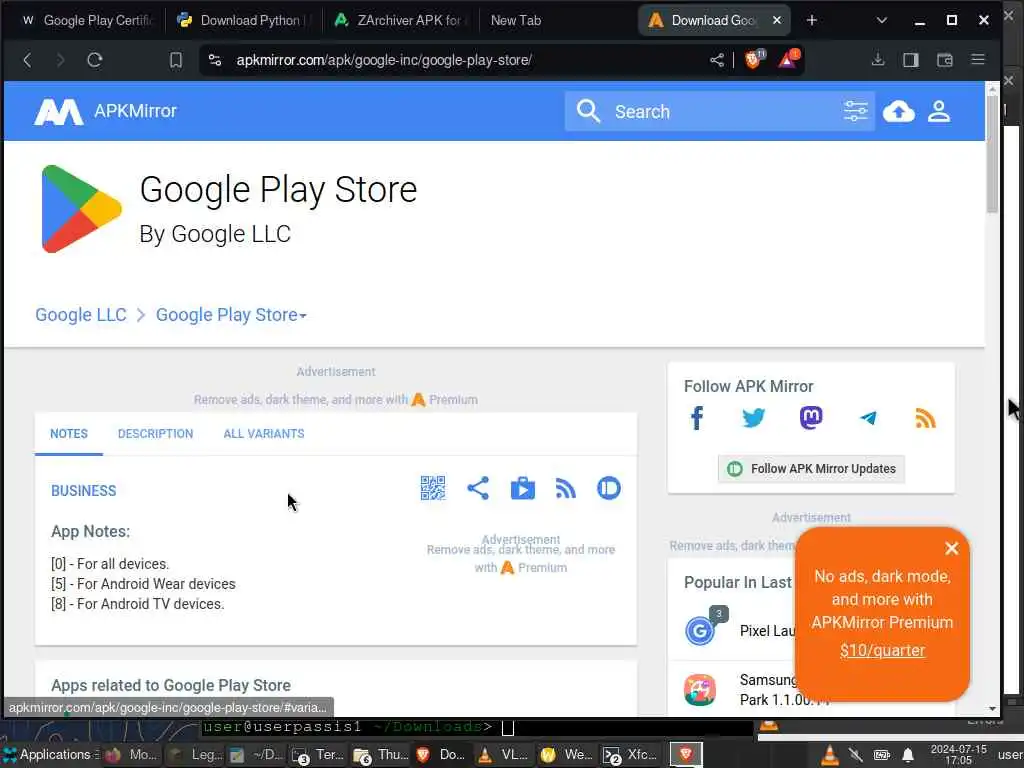Switch to Download Python tab
Screen dimensions: 1024x768
coord(242,20)
